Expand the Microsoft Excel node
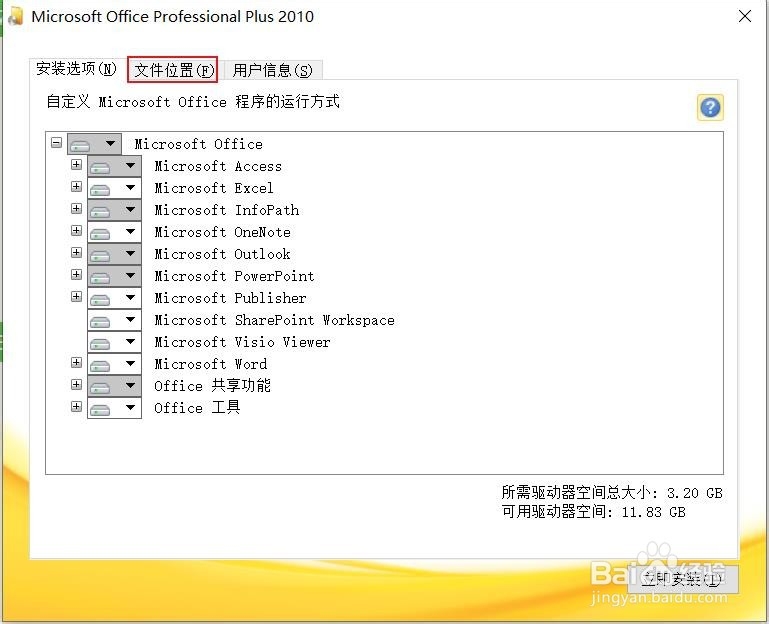 [x=76, y=186]
